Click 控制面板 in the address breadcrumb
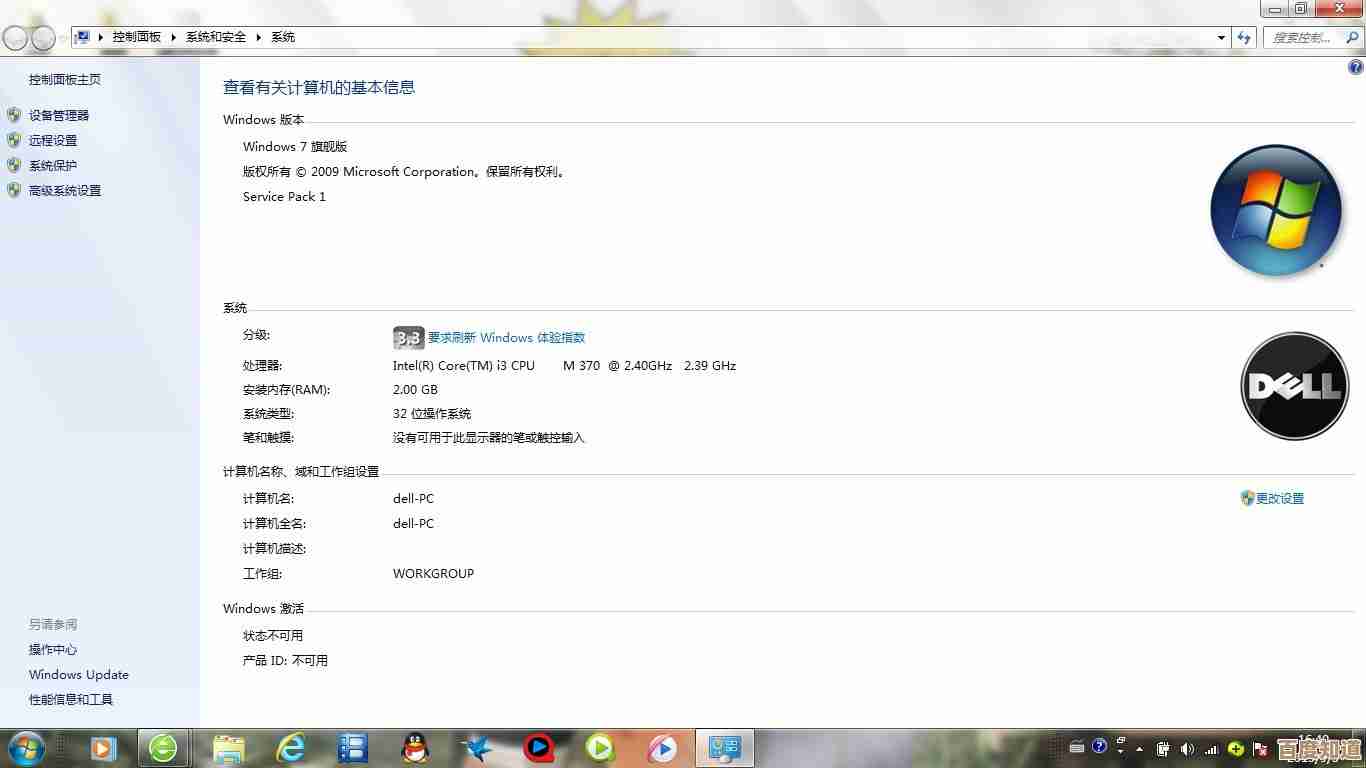The width and height of the screenshot is (1366, 768). [x=136, y=37]
